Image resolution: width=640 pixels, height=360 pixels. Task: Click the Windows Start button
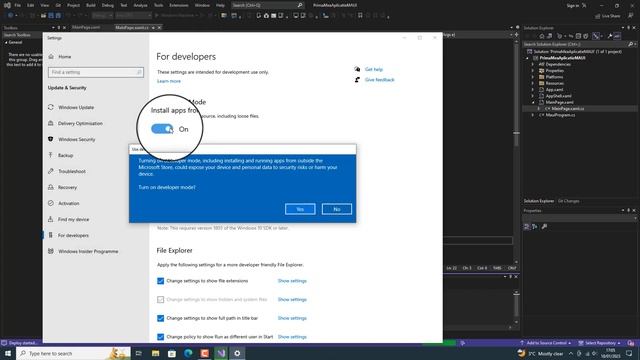(x=8, y=353)
